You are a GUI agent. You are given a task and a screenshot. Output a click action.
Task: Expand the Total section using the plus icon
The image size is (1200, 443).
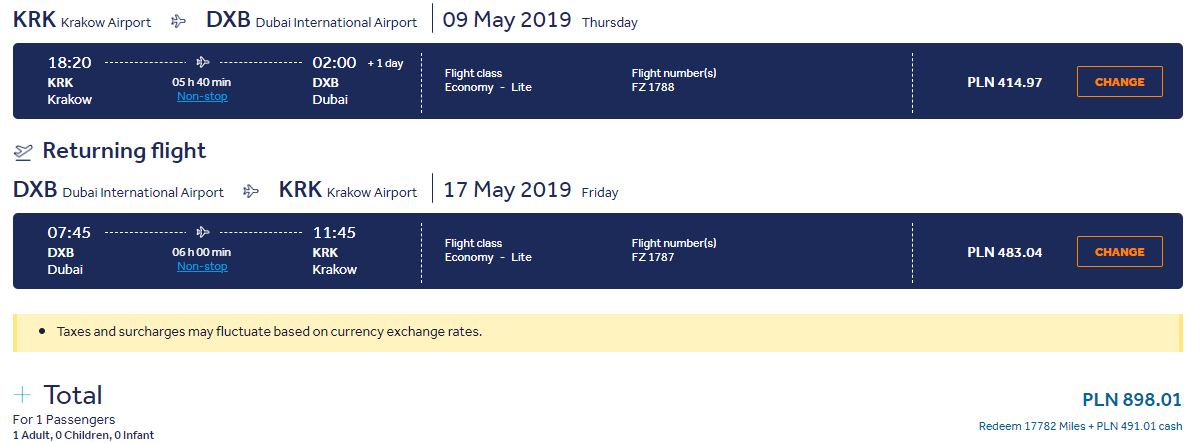(x=23, y=394)
